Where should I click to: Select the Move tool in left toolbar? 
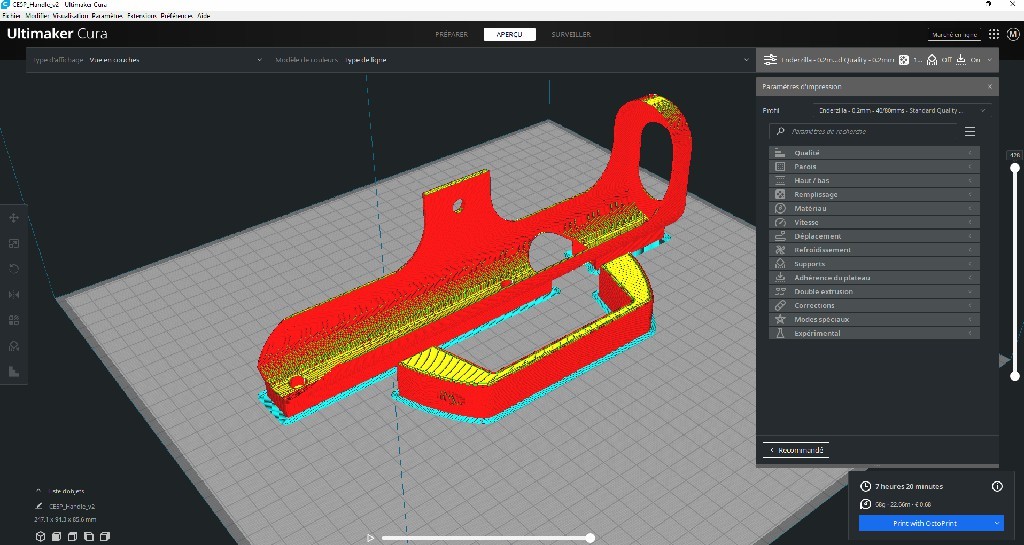(14, 217)
